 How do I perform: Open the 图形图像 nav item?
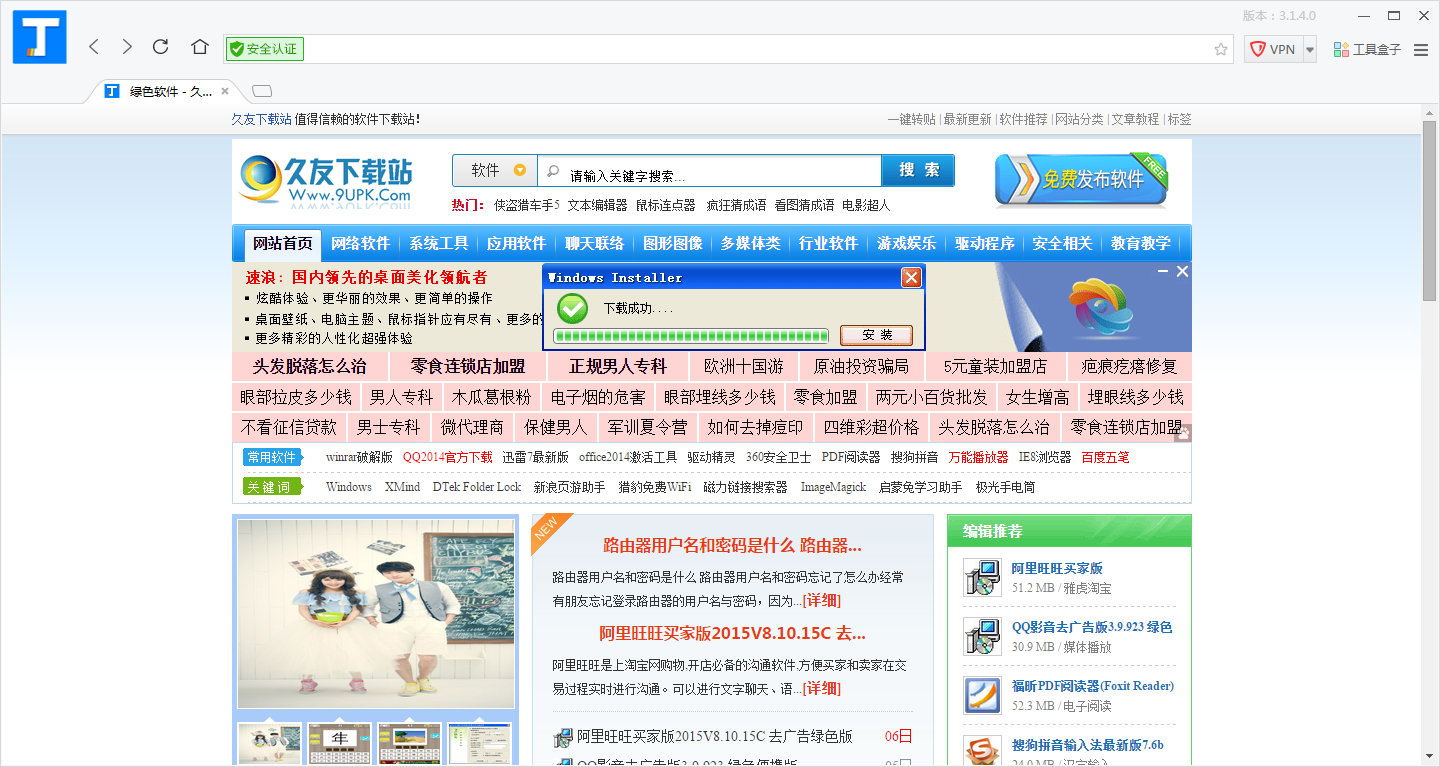coord(672,243)
